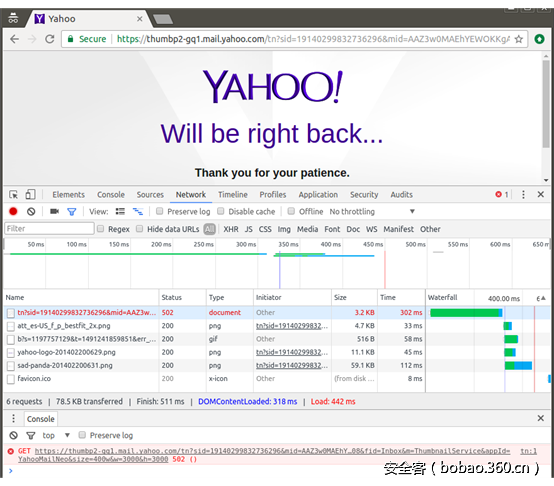Filter requests by Font
554x486 pixels.
[x=332, y=229]
